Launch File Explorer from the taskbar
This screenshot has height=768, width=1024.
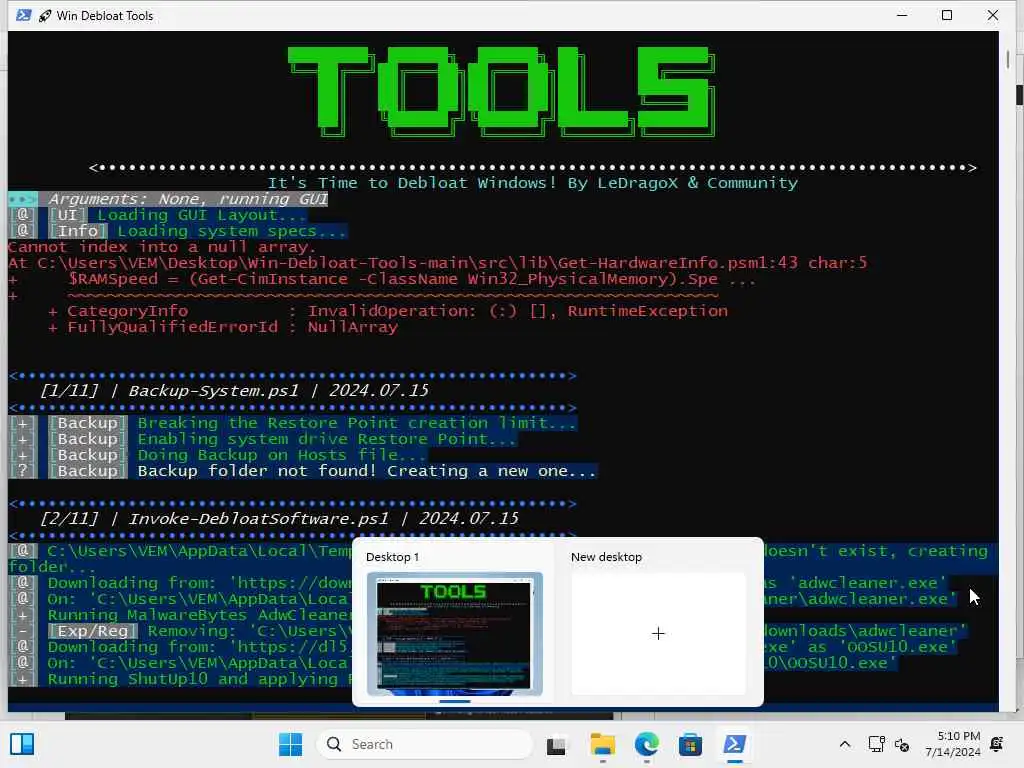tap(602, 744)
